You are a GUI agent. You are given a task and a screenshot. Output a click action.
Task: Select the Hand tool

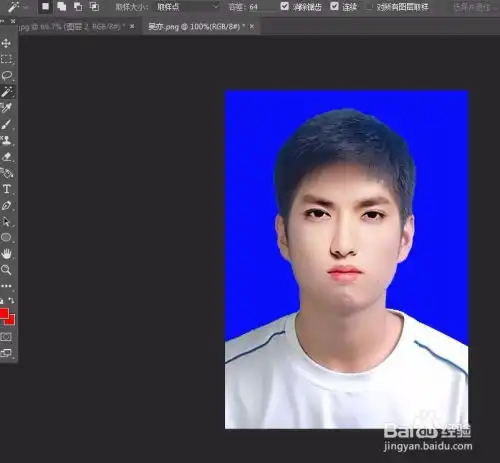point(6,254)
